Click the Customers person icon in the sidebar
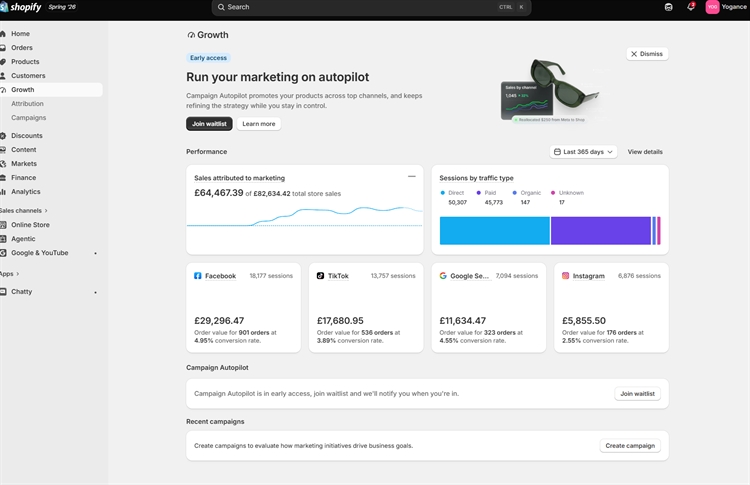This screenshot has height=485, width=750. pyautogui.click(x=3, y=76)
